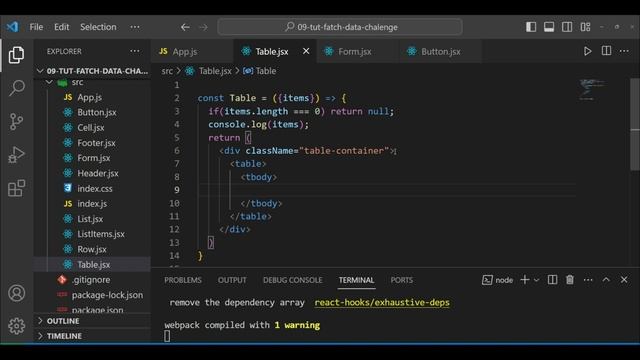This screenshot has width=640, height=360.
Task: Switch to the Ports panel tab
Action: pyautogui.click(x=402, y=280)
